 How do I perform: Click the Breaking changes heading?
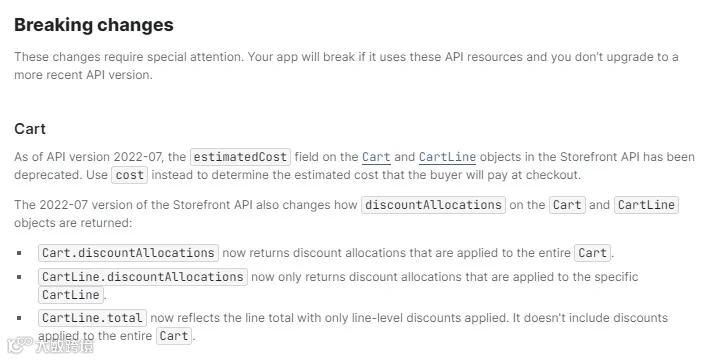pyautogui.click(x=94, y=25)
